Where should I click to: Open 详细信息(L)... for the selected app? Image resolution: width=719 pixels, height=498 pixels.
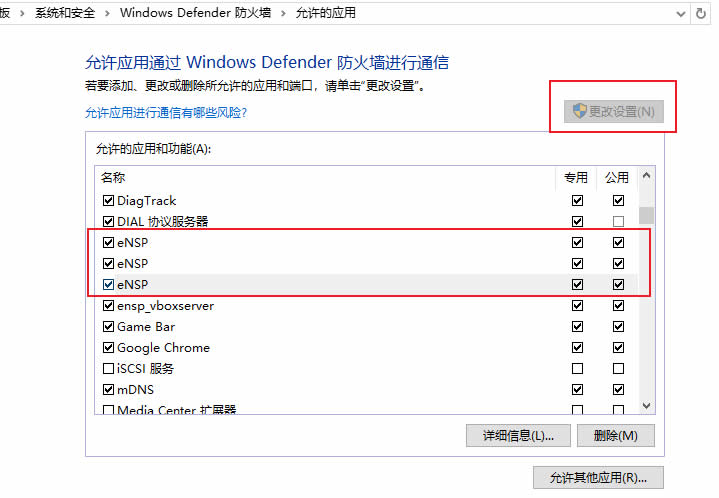pyautogui.click(x=518, y=435)
